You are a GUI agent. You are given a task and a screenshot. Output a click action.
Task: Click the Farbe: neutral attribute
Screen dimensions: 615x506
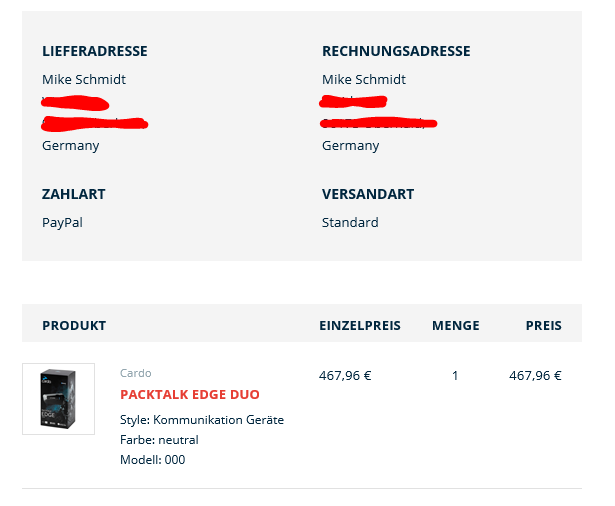159,440
